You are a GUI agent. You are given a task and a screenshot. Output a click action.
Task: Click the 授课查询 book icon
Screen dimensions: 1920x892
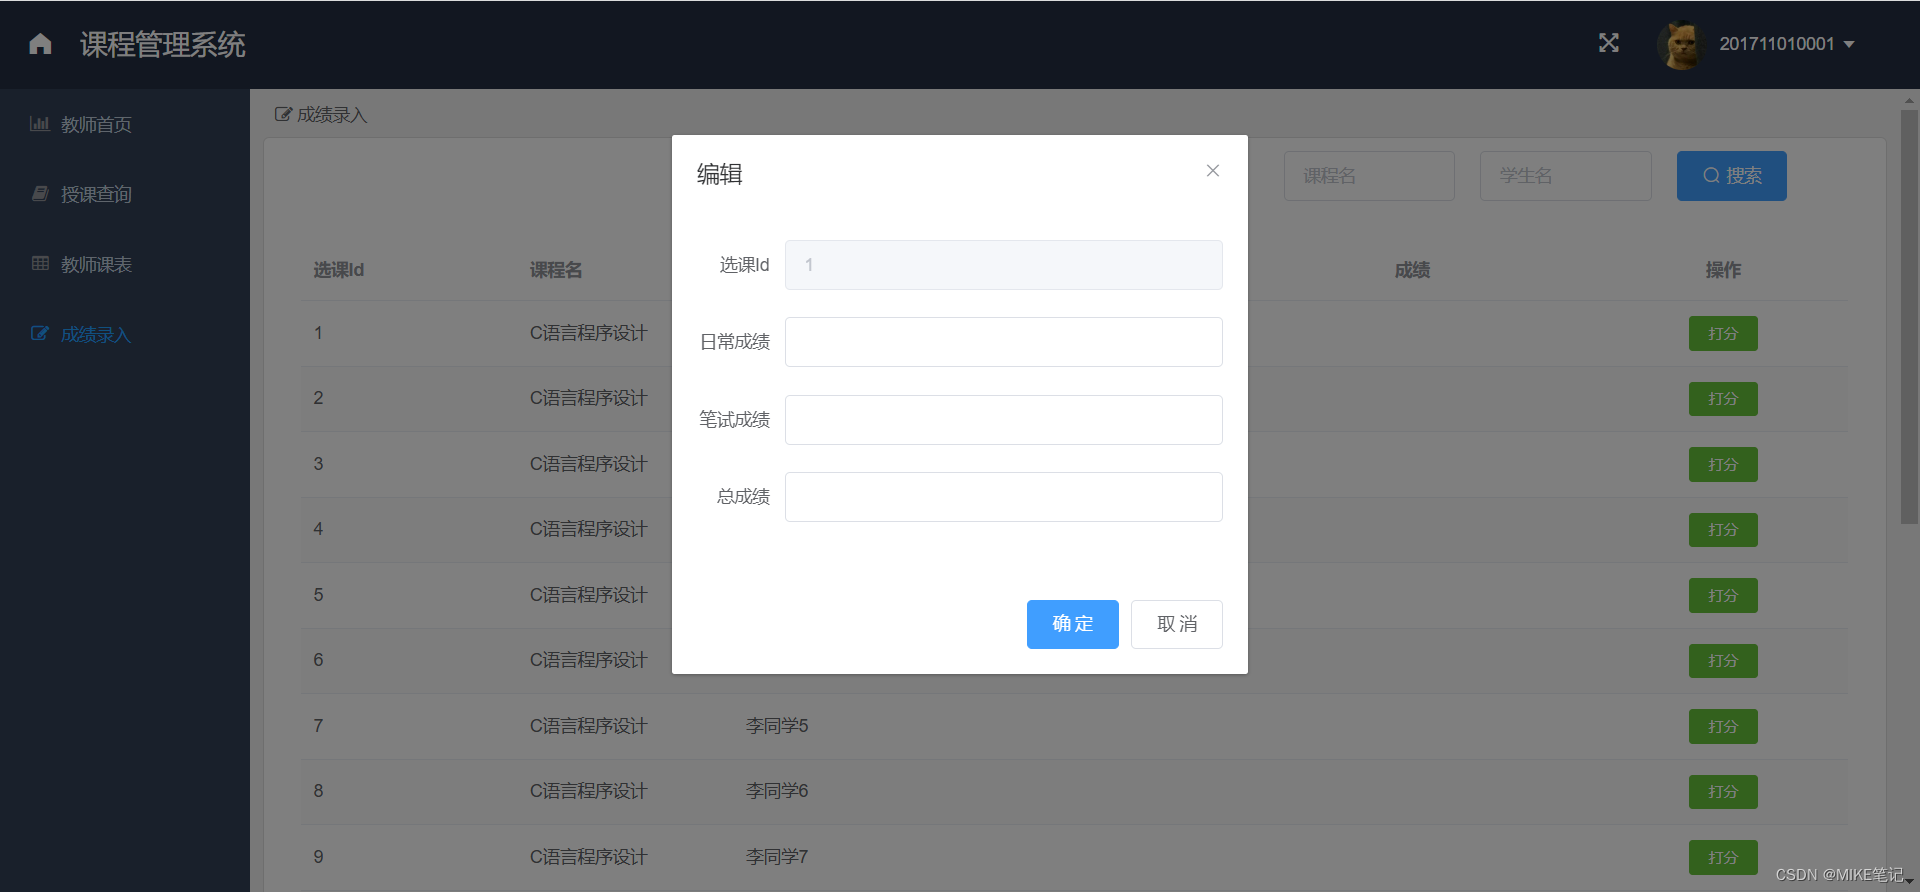click(40, 194)
